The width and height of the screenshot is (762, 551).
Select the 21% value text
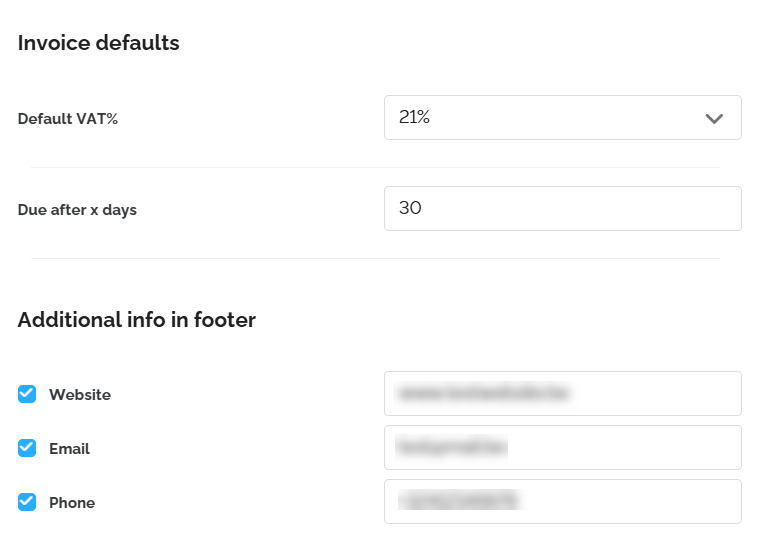[414, 118]
